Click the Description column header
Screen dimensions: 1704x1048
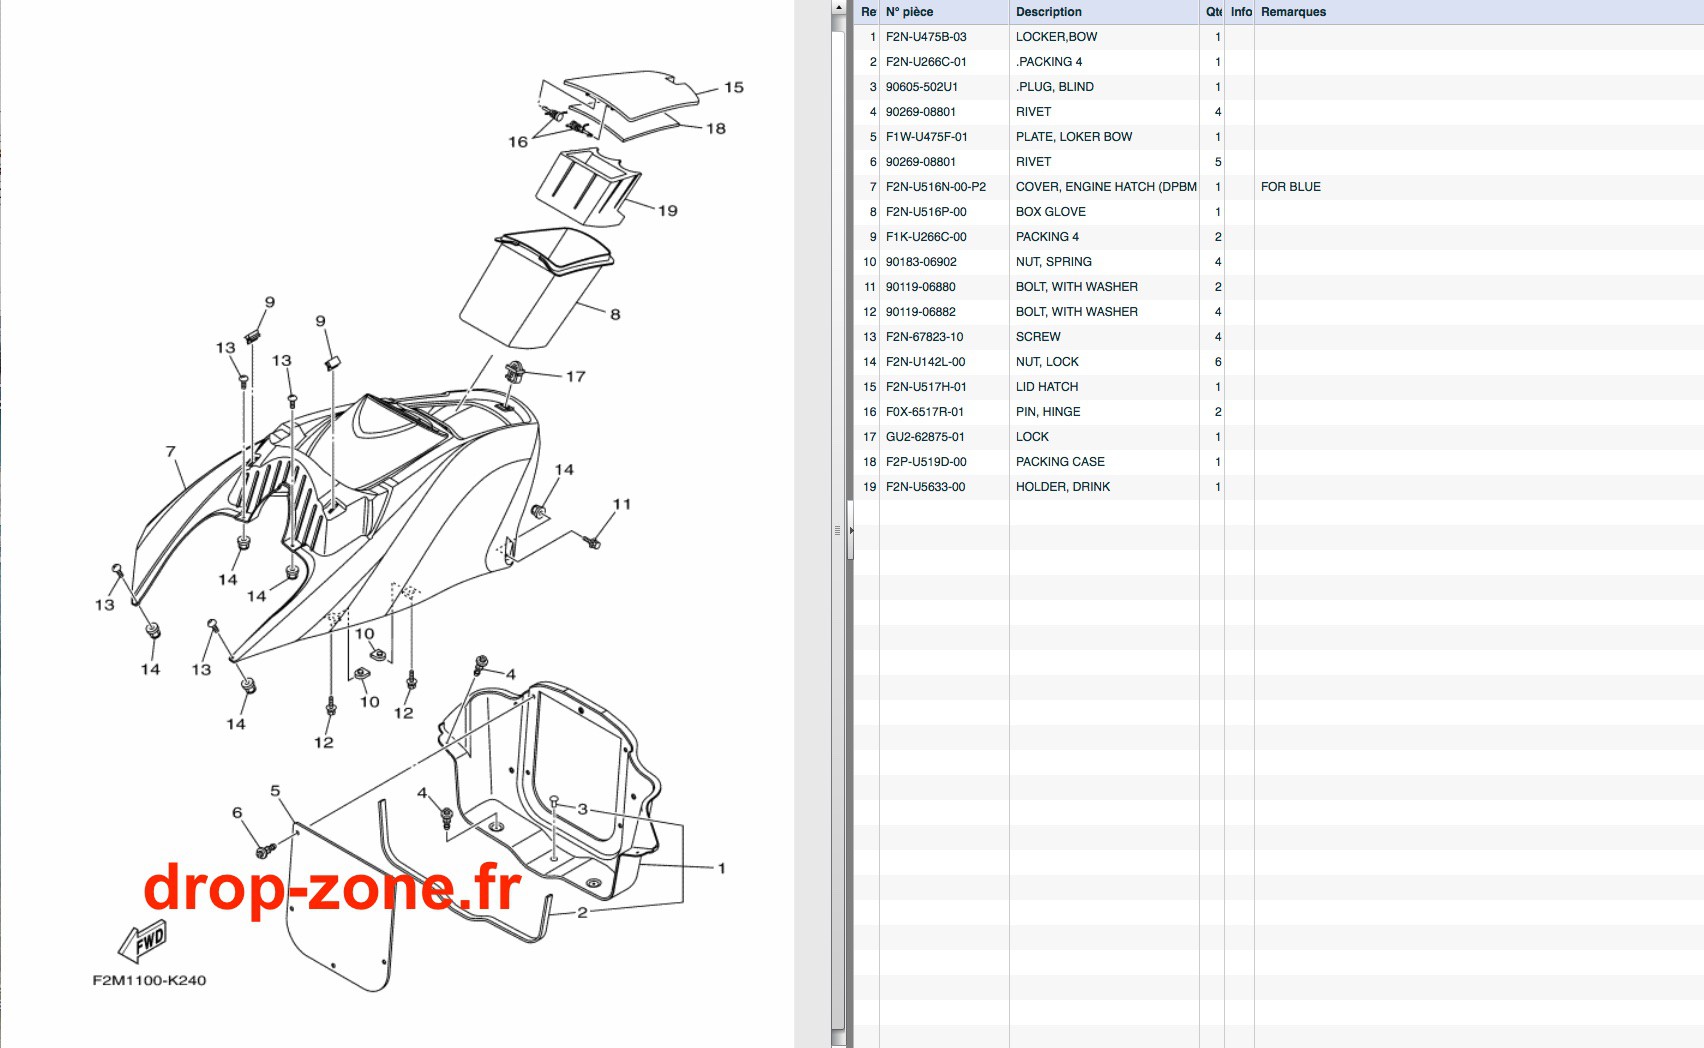click(x=1104, y=12)
